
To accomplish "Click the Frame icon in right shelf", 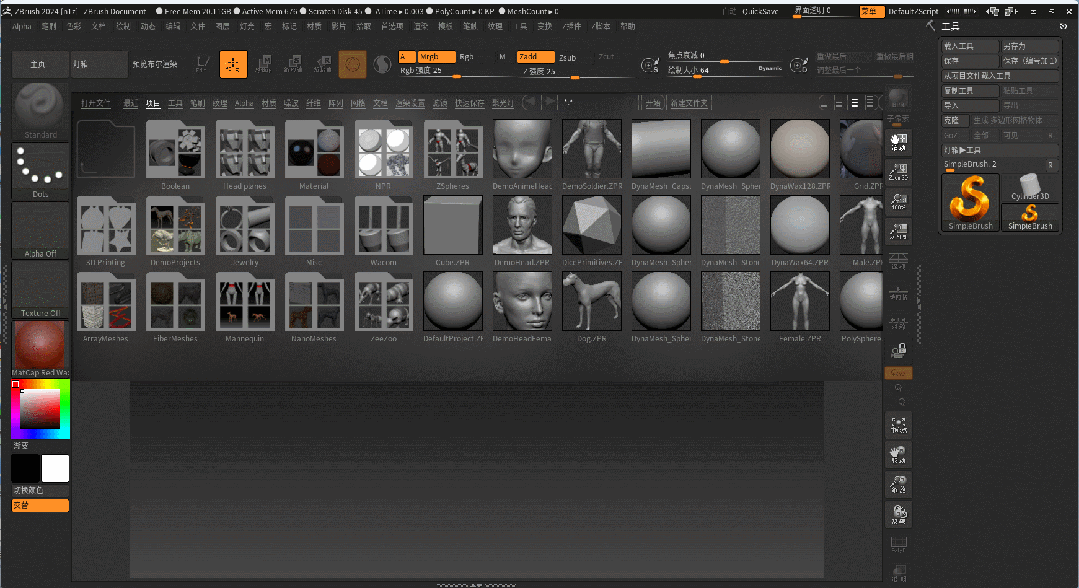I will pyautogui.click(x=899, y=425).
